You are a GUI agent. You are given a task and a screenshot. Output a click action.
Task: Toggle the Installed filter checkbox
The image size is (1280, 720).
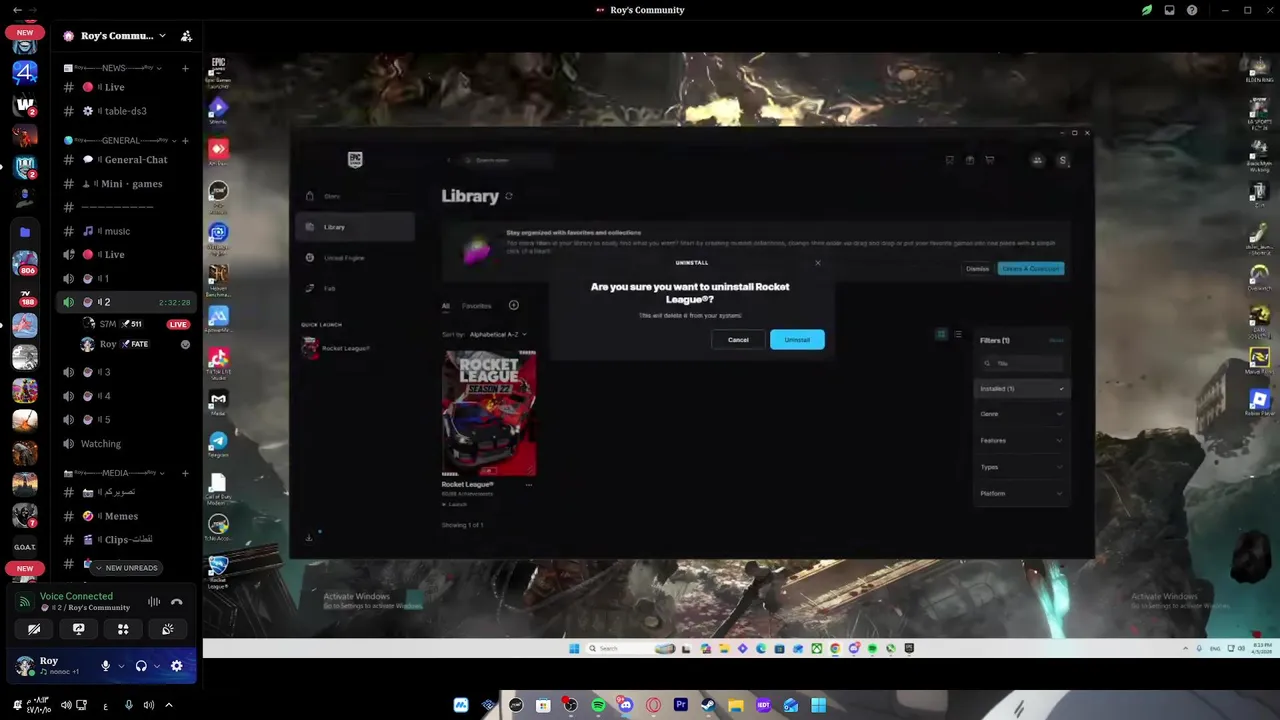click(x=1021, y=388)
